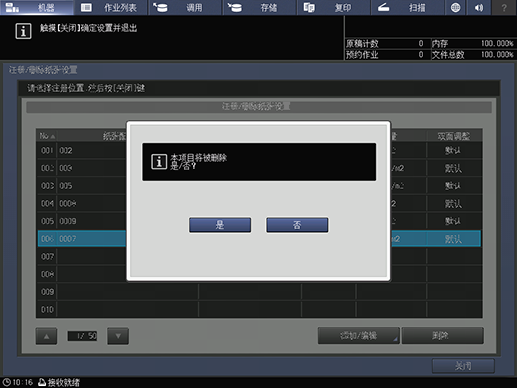
Task: Click the 双面调整 column header
Action: [x=454, y=136]
